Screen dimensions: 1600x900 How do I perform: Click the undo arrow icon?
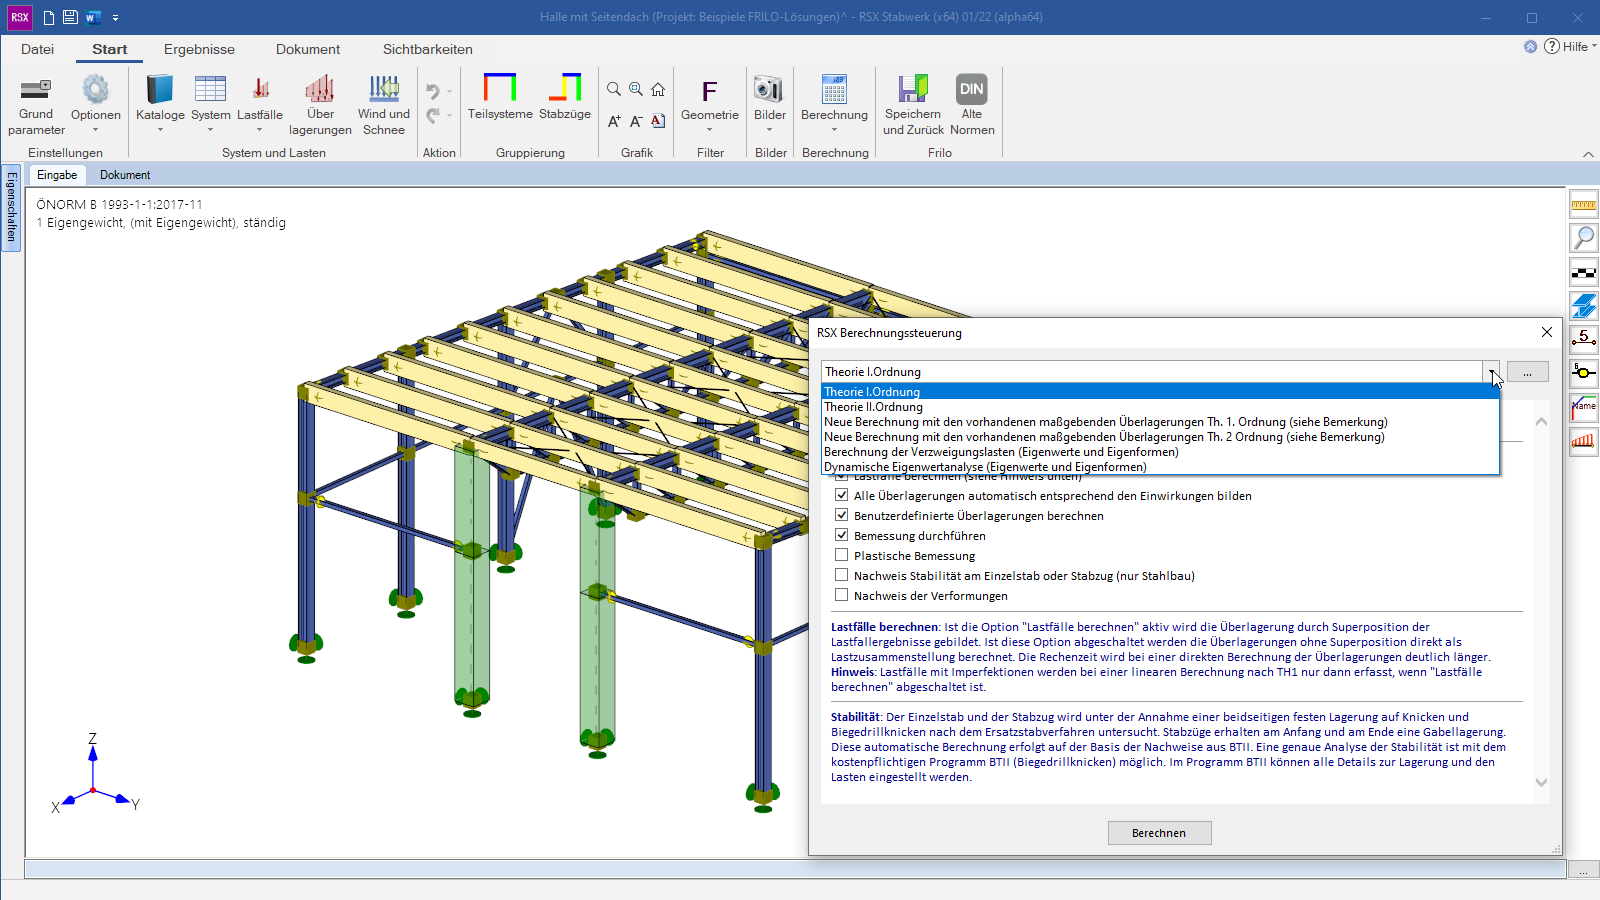(x=433, y=91)
